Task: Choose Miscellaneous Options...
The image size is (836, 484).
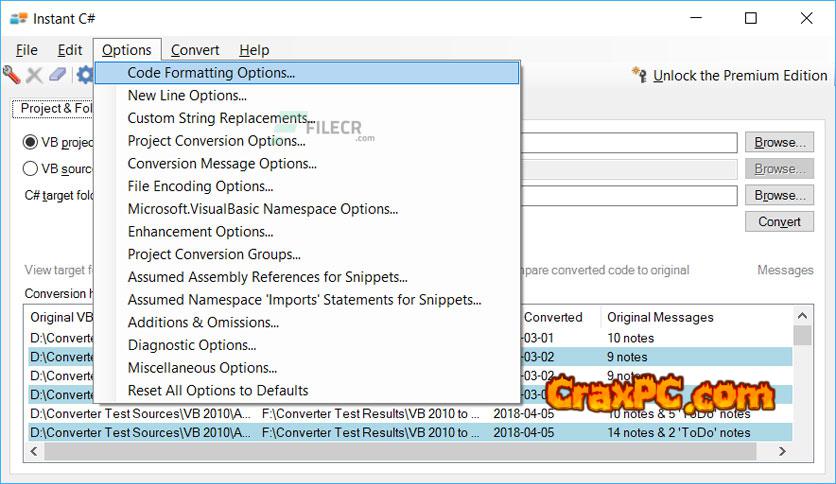Action: (307, 368)
